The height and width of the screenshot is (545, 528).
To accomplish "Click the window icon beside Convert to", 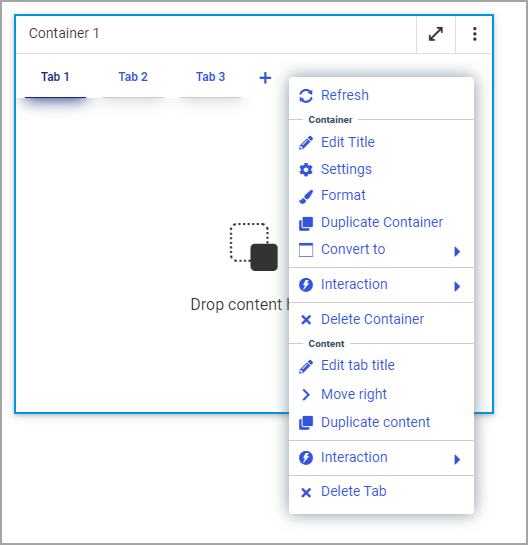I will click(x=306, y=250).
